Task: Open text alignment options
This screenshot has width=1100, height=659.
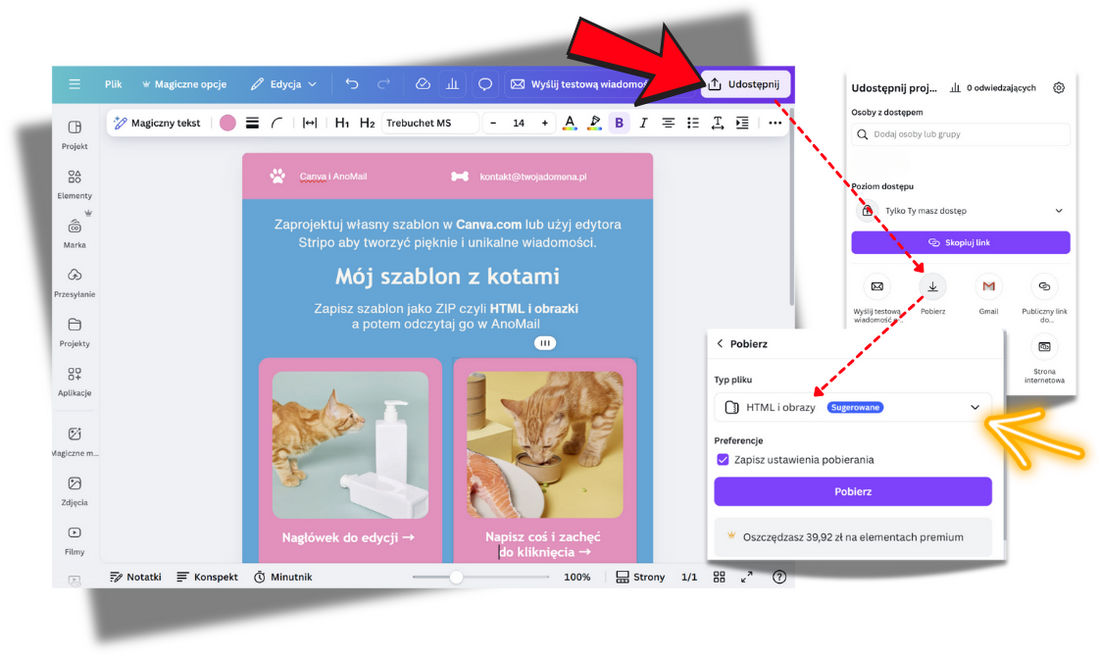Action: click(668, 123)
